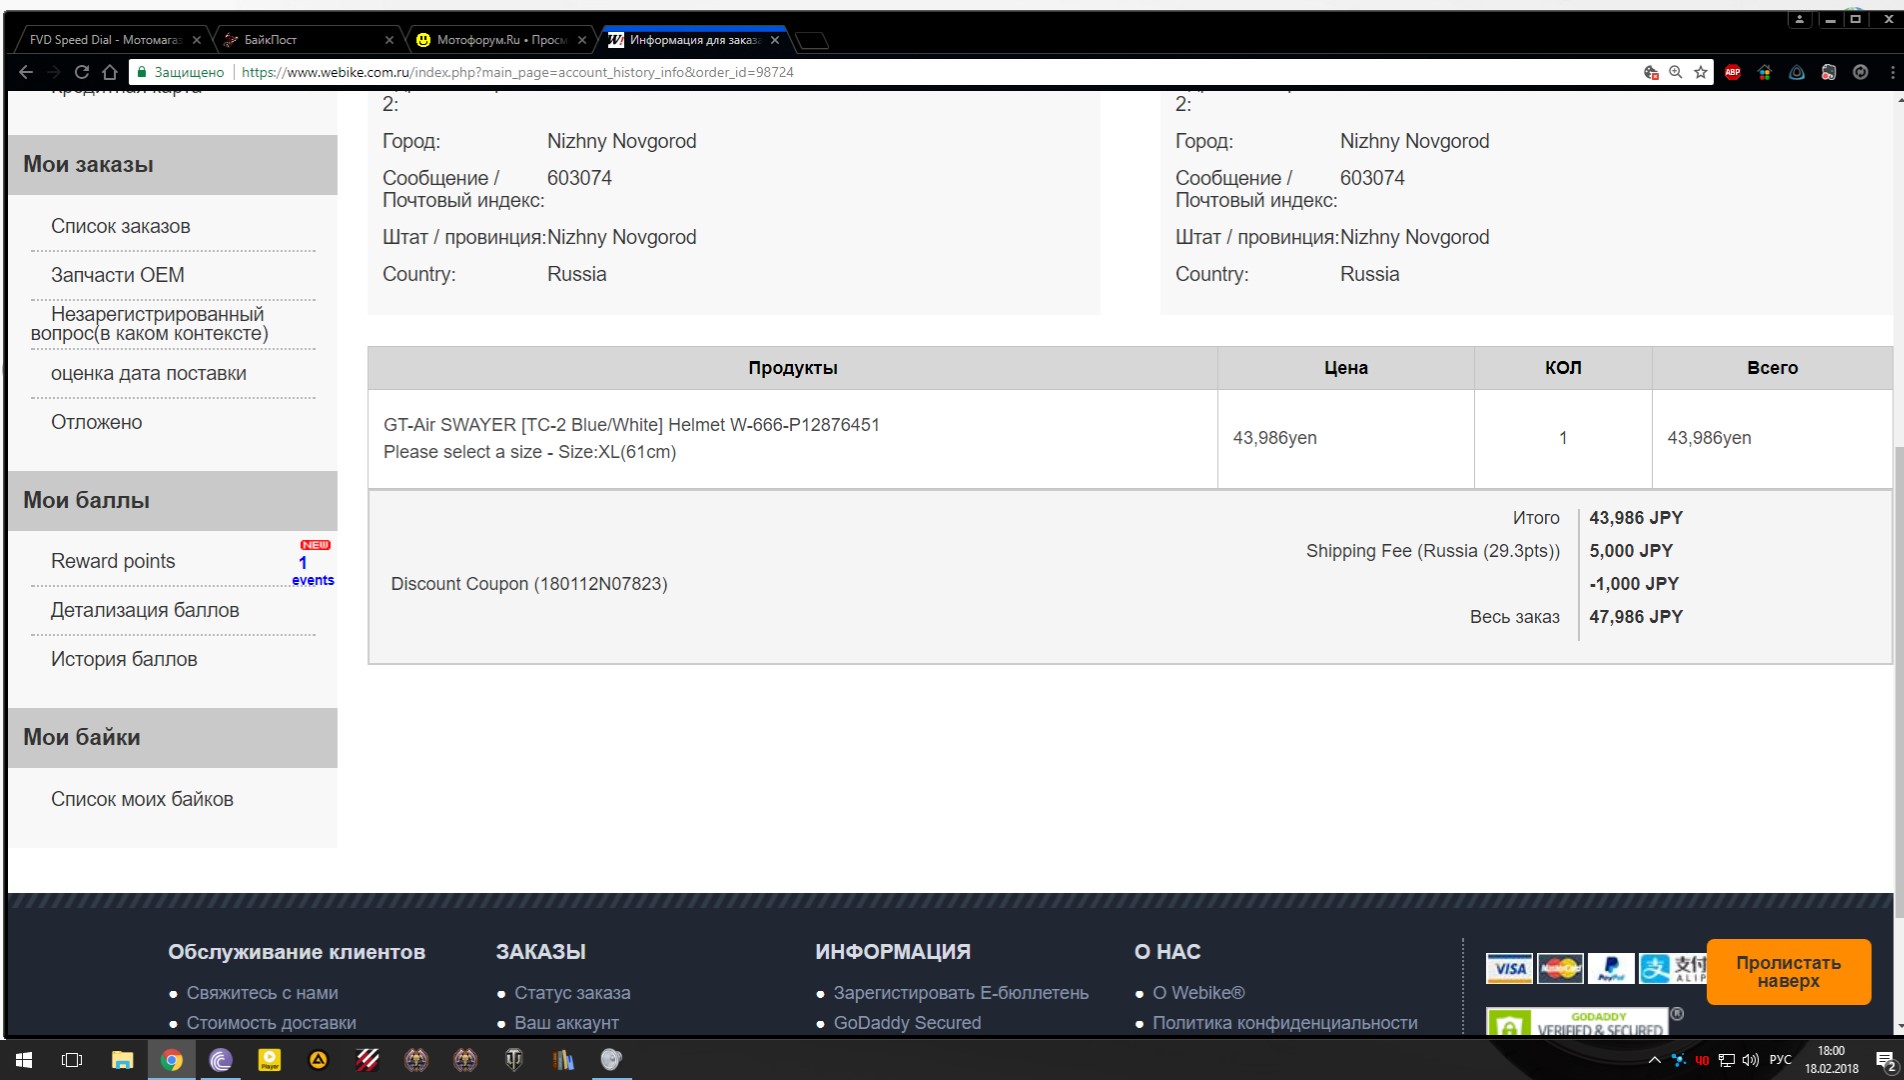1904x1080 pixels.
Task: Open the yellow Player app on taskbar
Action: tap(270, 1060)
